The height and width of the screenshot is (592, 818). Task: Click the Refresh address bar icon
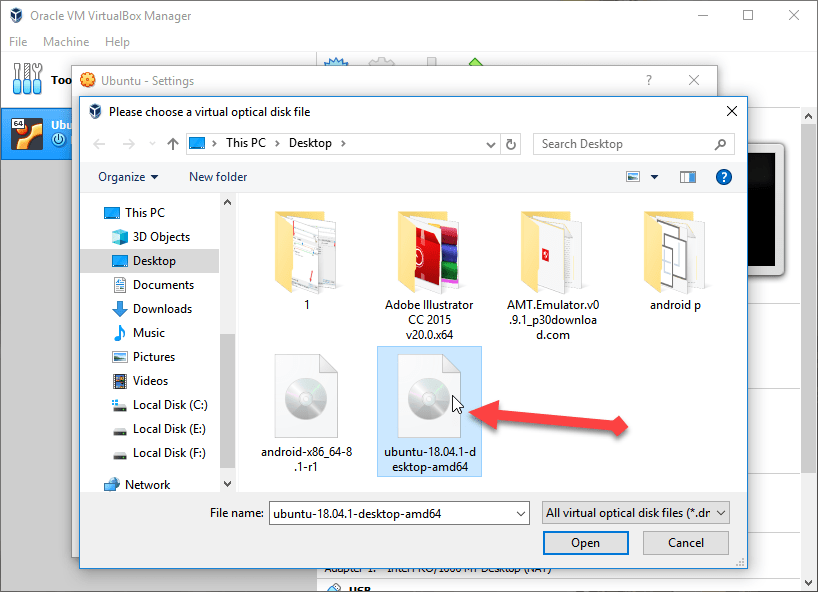coord(511,144)
